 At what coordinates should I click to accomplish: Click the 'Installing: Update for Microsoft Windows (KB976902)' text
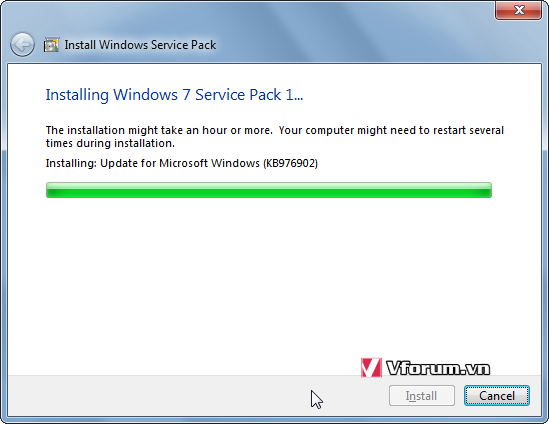182,163
